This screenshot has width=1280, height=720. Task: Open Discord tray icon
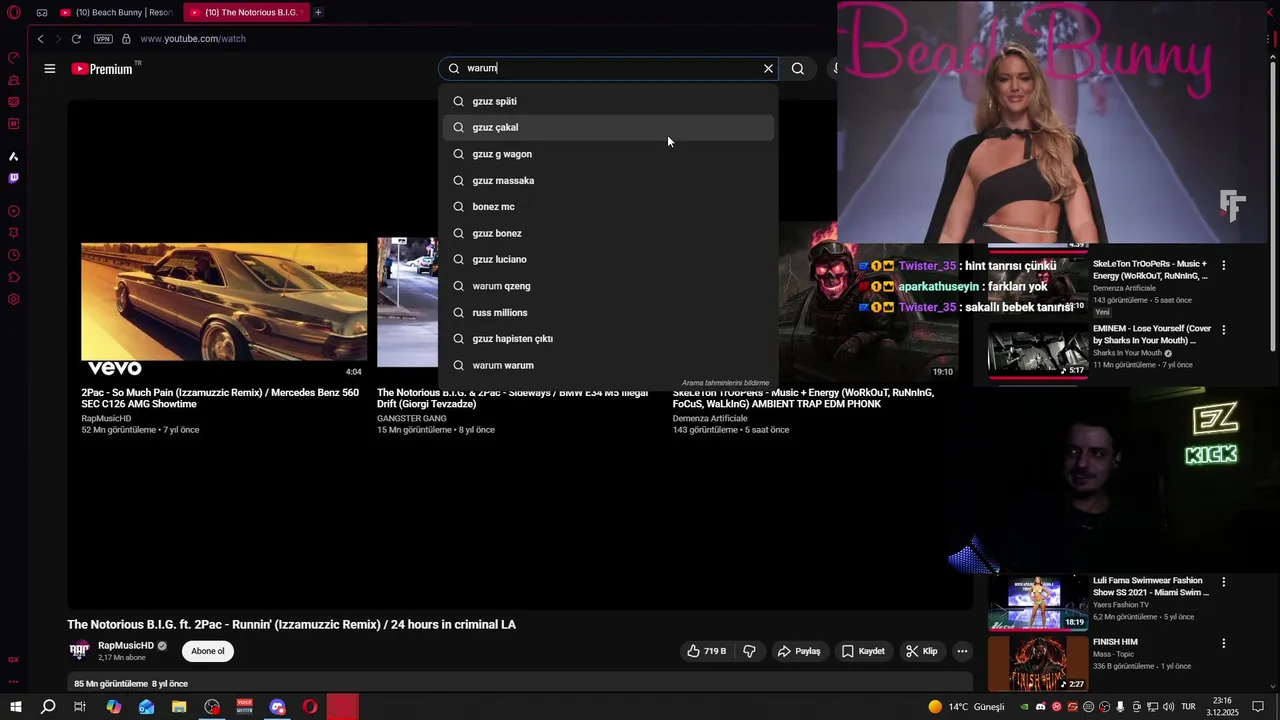1040,707
